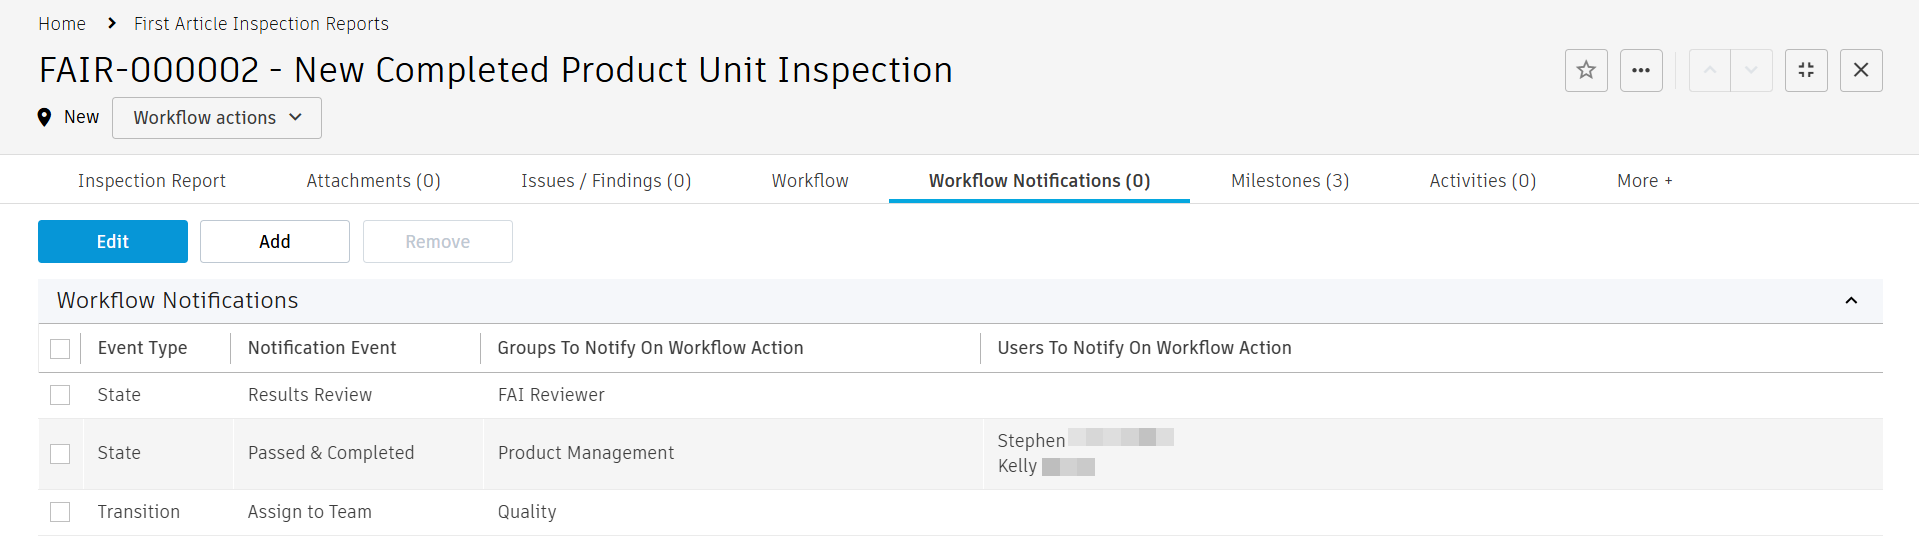Image resolution: width=1919 pixels, height=542 pixels.
Task: Check the Results Review row checkbox
Action: click(x=60, y=395)
